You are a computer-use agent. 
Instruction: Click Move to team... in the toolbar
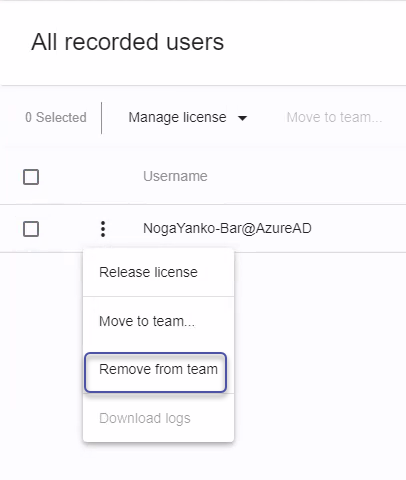pos(334,118)
